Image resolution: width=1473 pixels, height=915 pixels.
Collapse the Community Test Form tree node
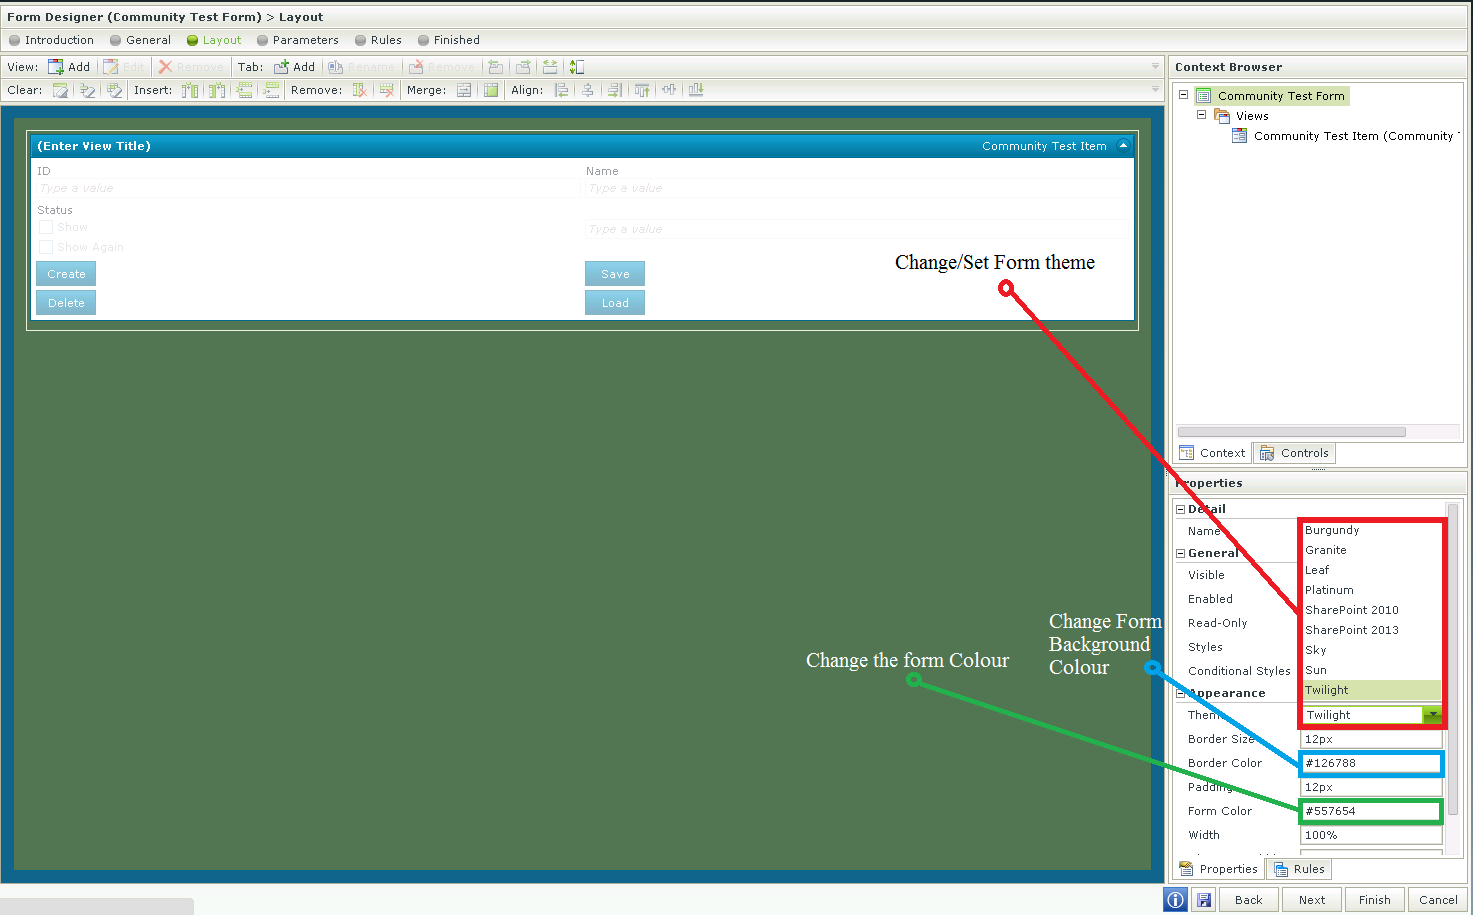[1183, 95]
